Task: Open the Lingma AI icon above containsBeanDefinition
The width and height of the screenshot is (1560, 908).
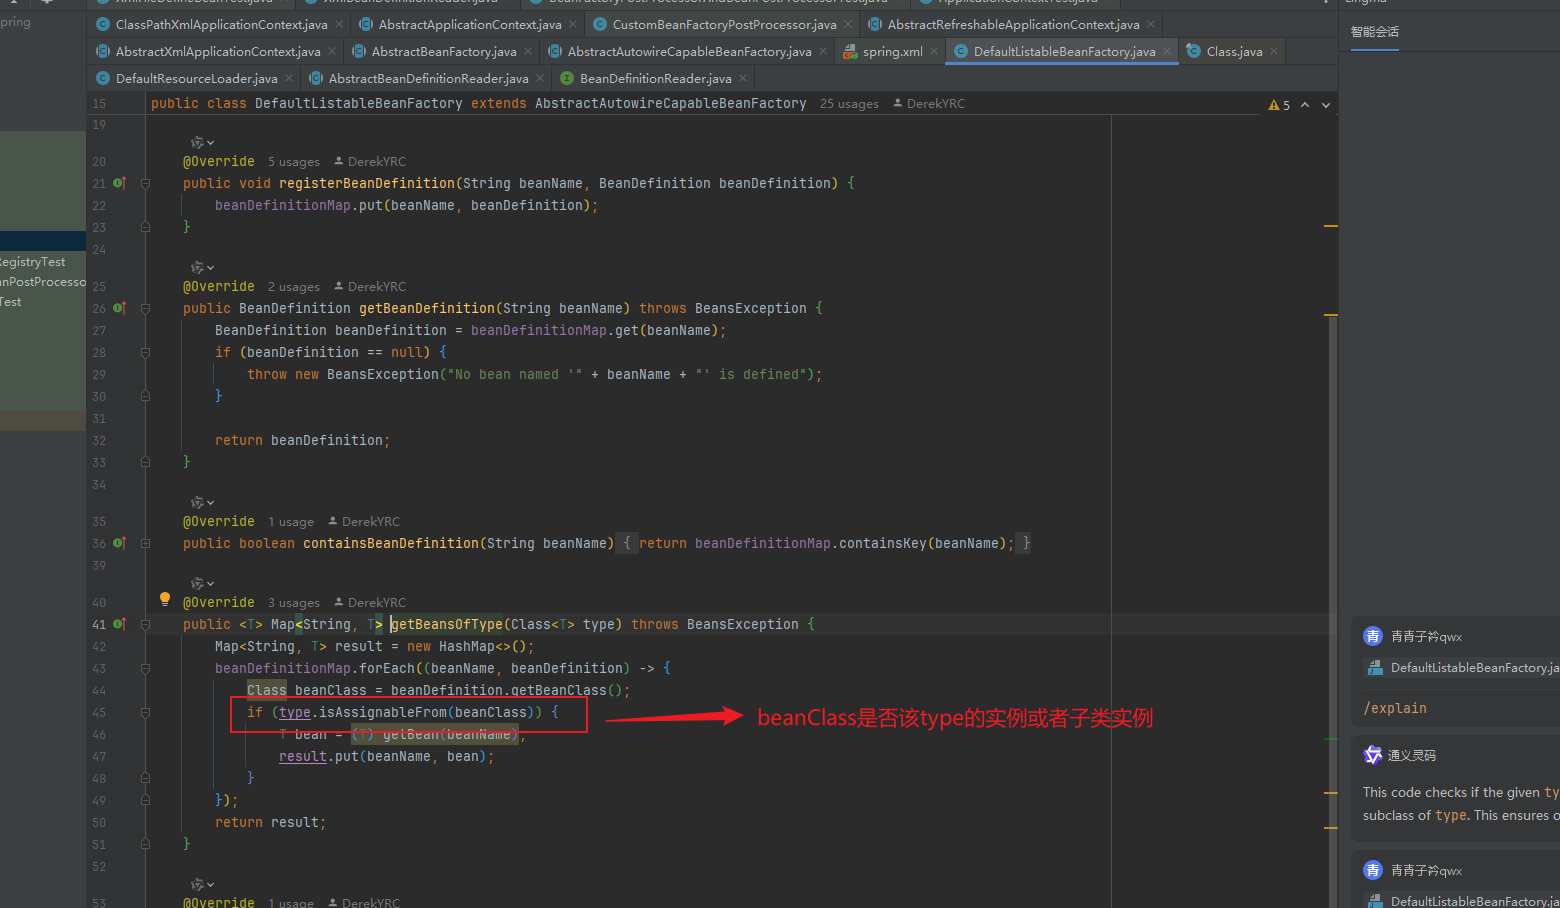Action: [198, 503]
